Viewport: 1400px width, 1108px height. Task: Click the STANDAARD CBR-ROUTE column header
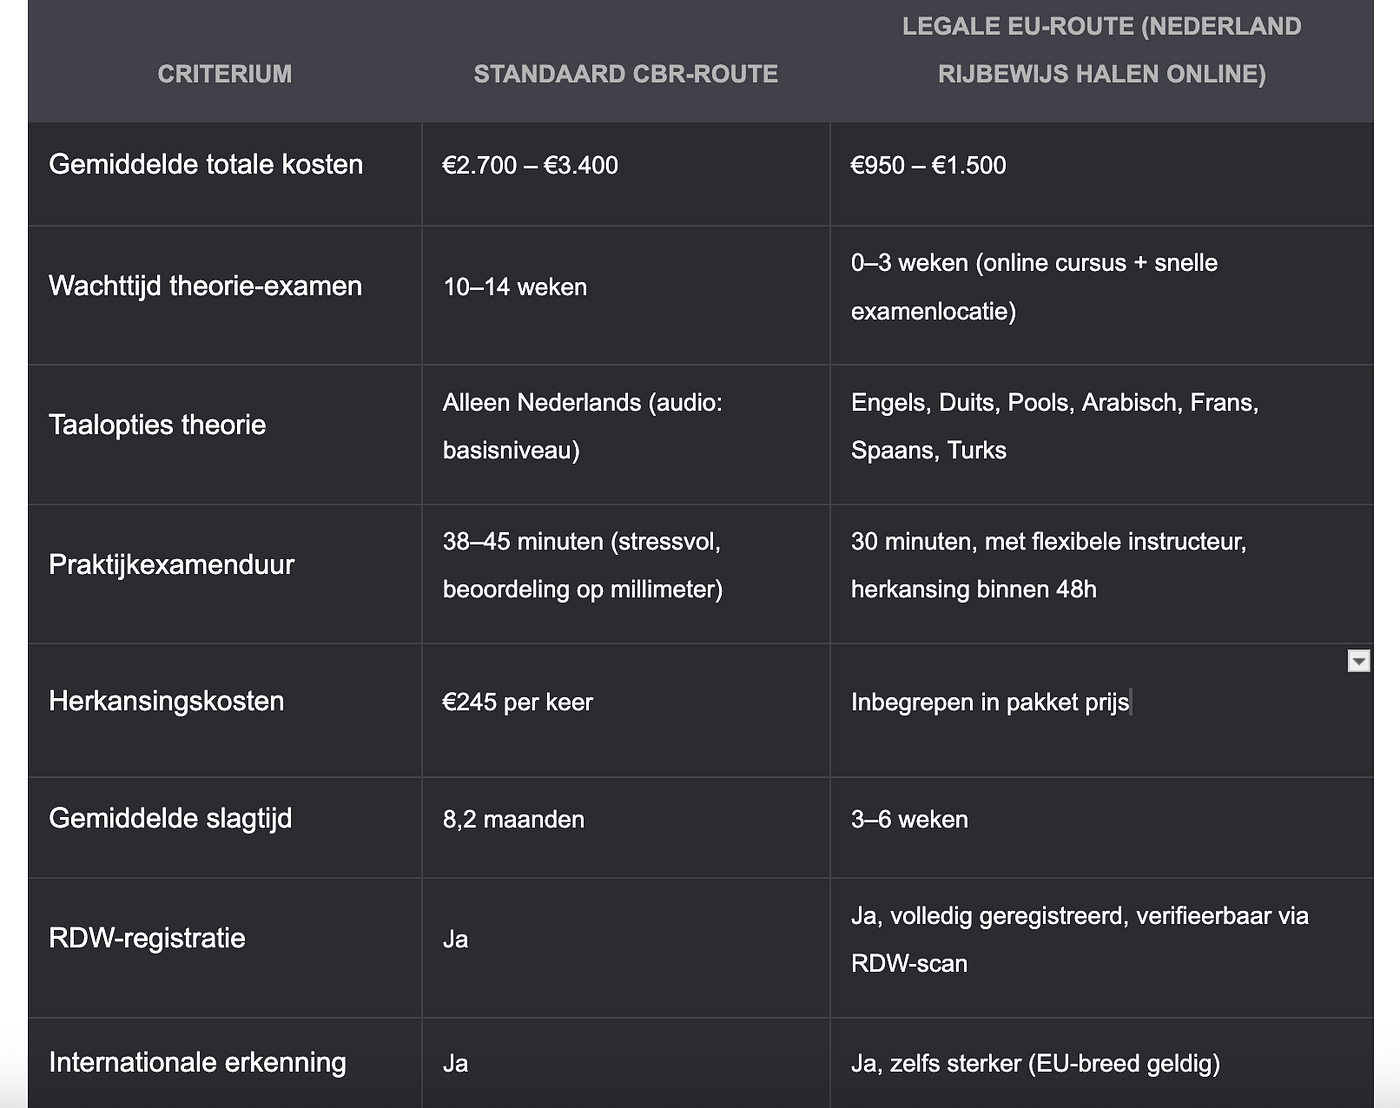click(625, 74)
